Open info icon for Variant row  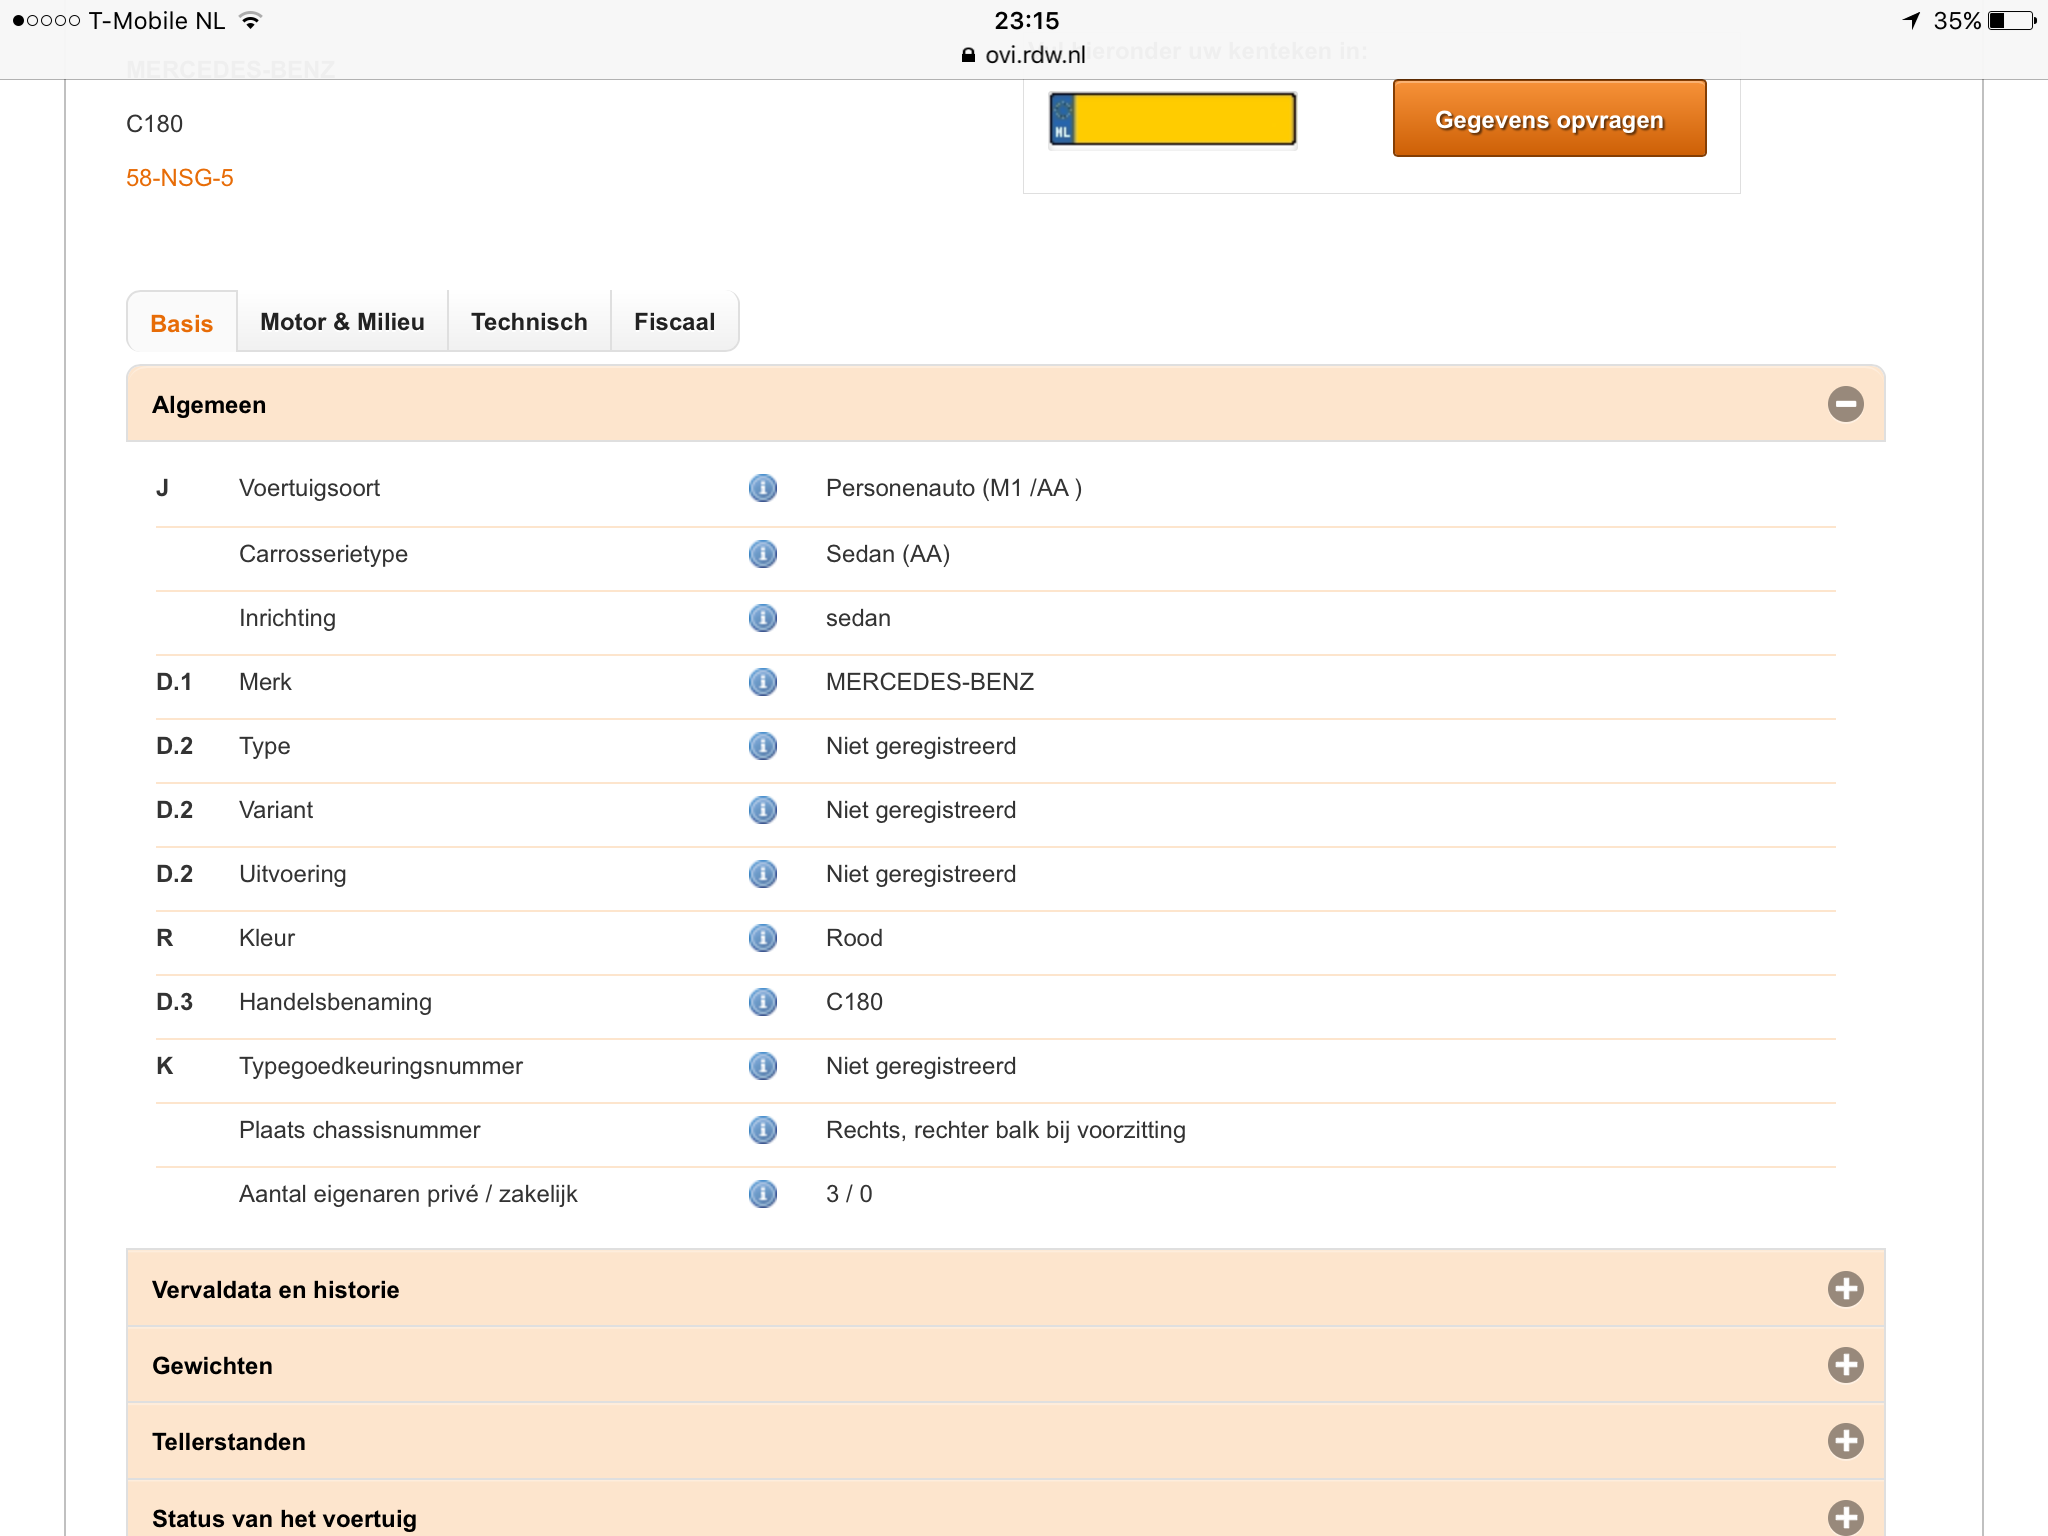tap(763, 810)
